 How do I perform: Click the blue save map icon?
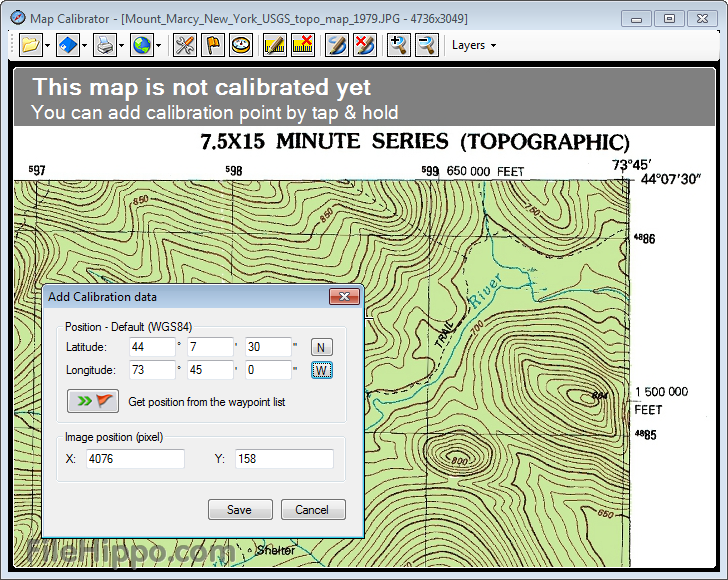[68, 46]
